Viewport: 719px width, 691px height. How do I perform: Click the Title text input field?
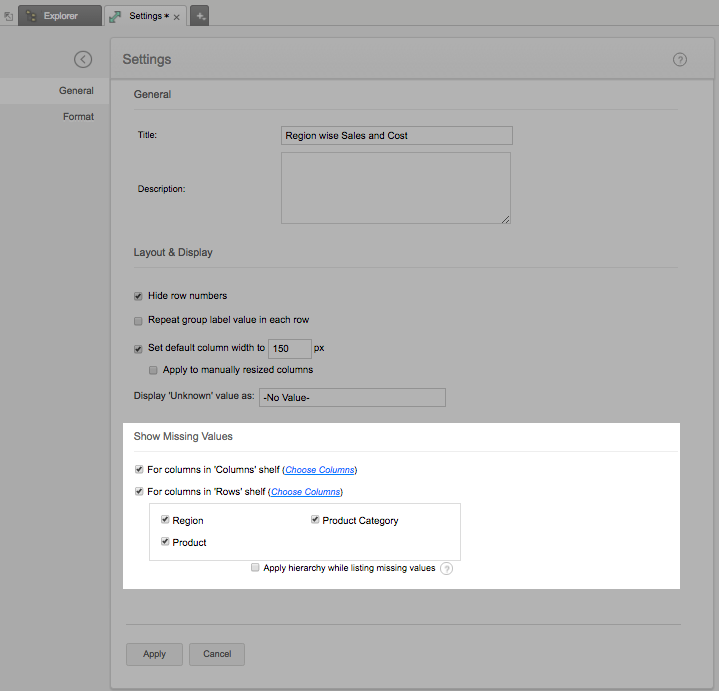pyautogui.click(x=397, y=136)
